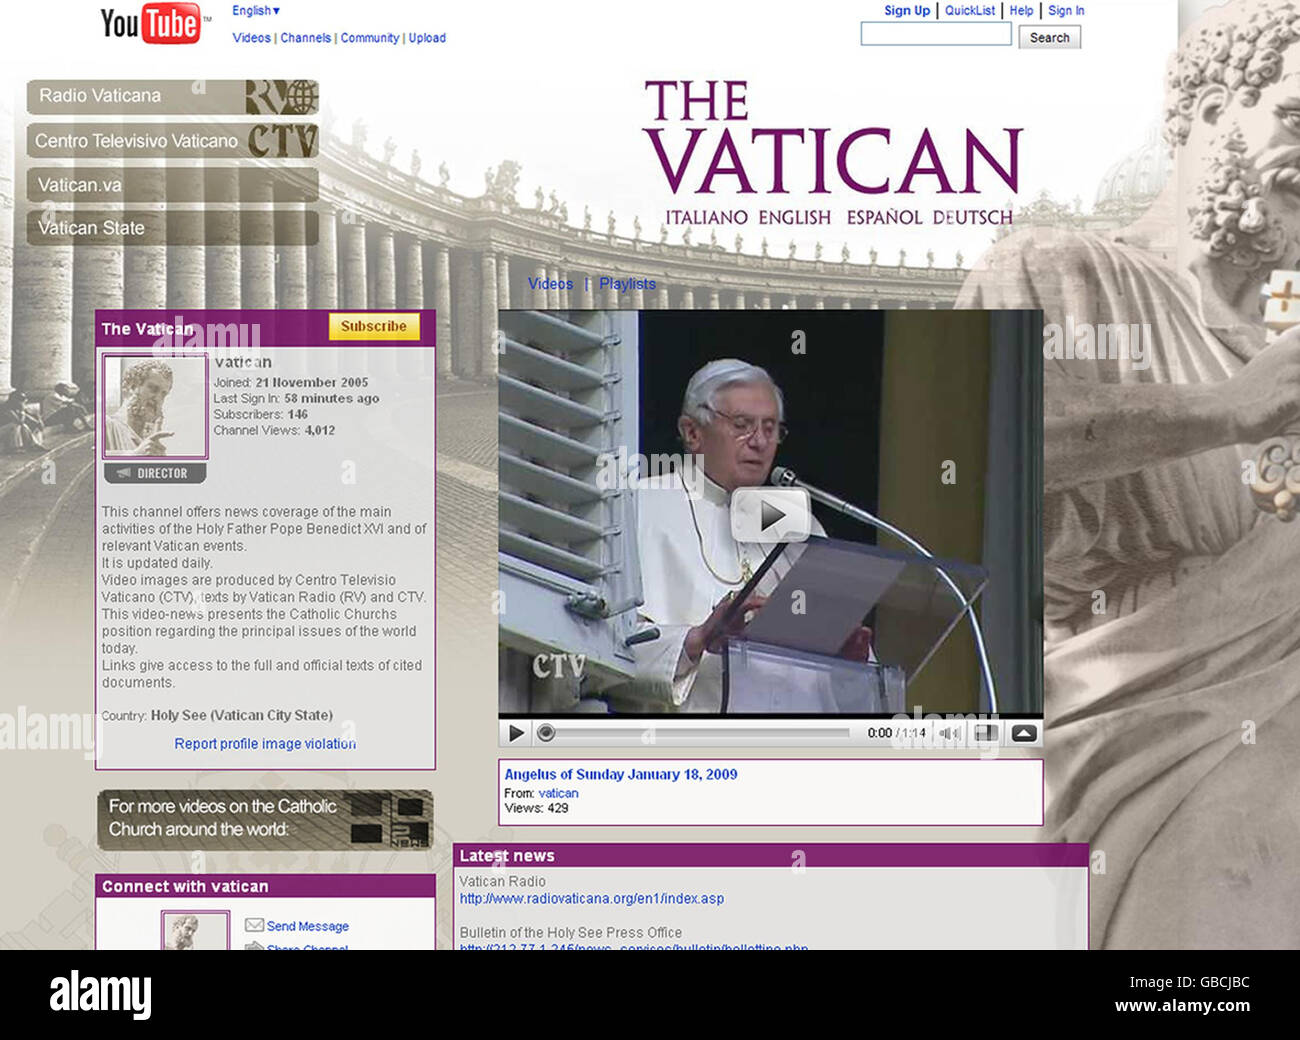Image resolution: width=1300 pixels, height=1040 pixels.
Task: Open the Help link
Action: click(1021, 11)
